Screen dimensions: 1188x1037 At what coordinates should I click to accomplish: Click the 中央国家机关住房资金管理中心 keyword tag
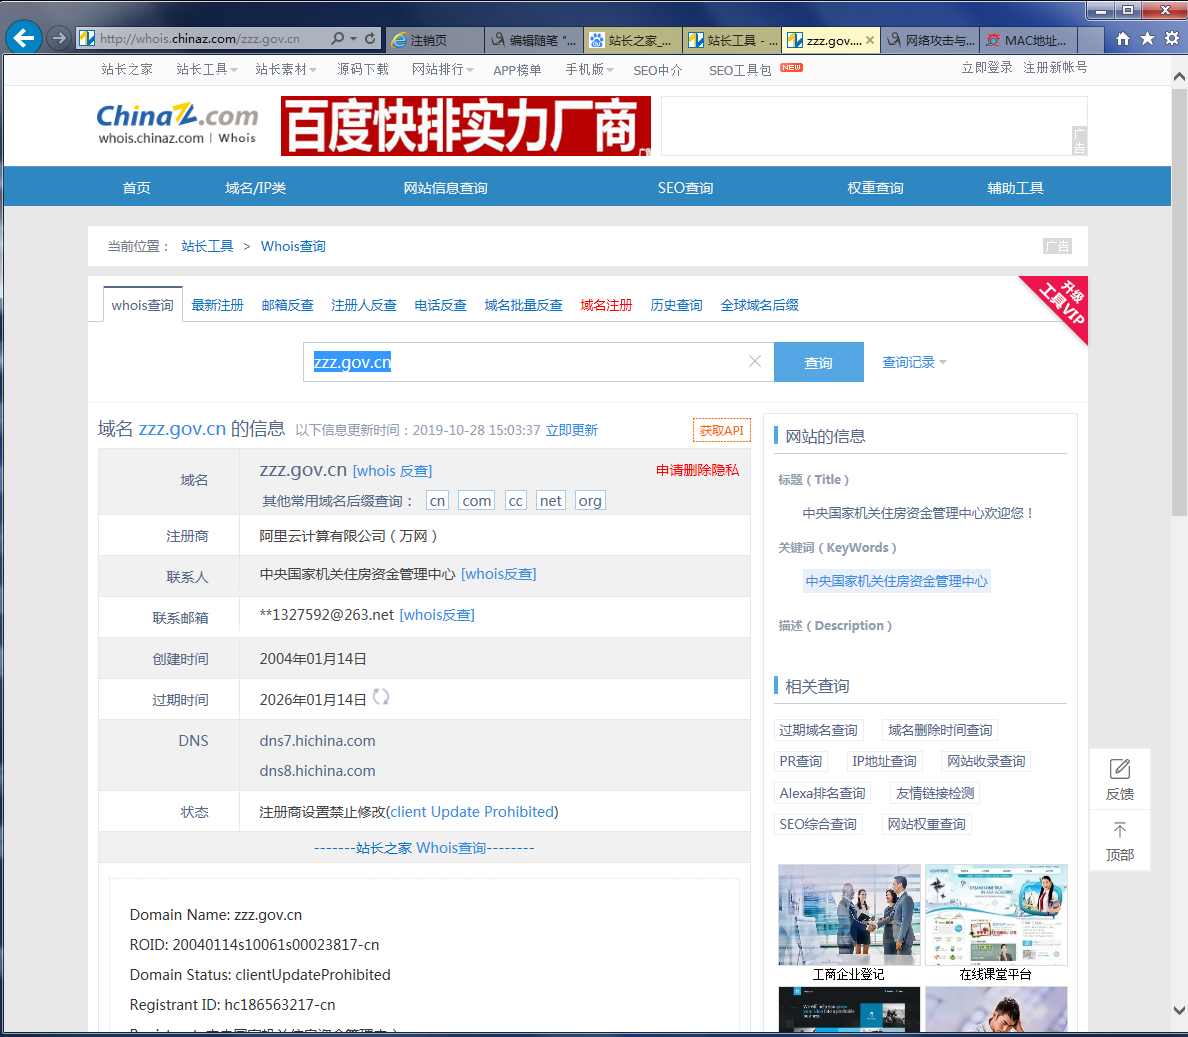coord(896,581)
